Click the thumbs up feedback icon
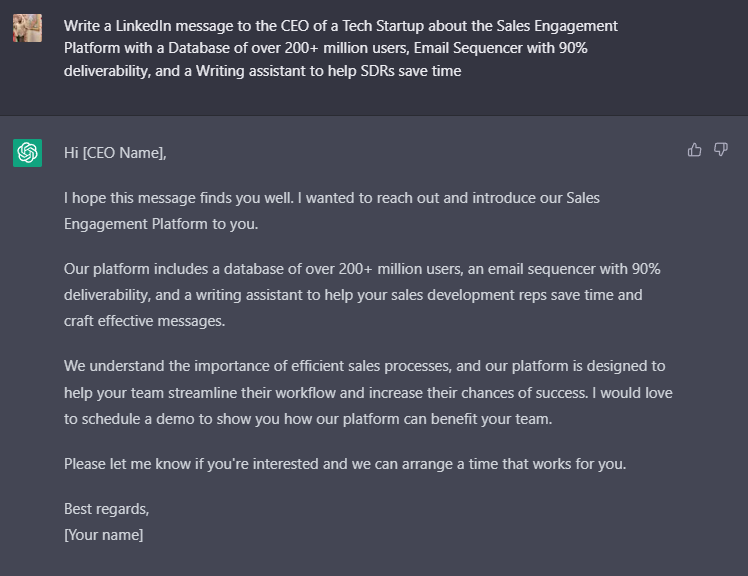 (x=695, y=150)
